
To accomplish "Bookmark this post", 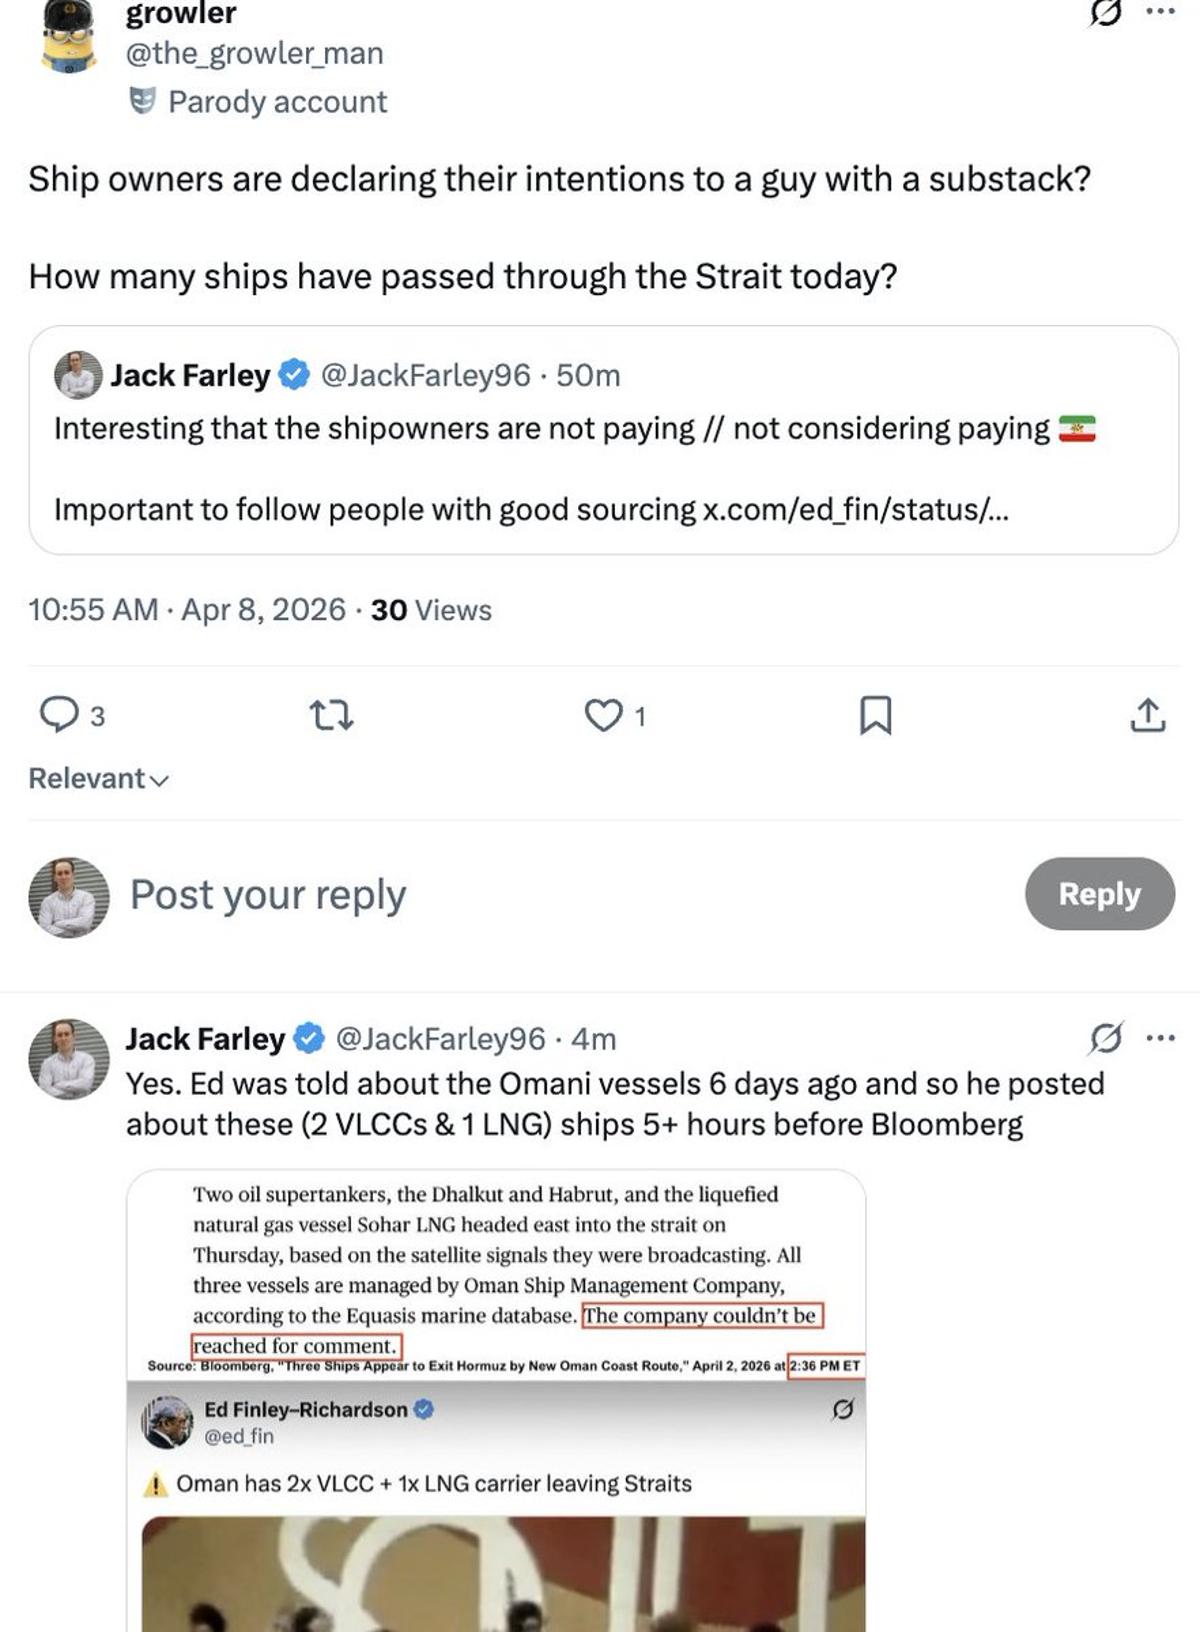I will coord(876,715).
